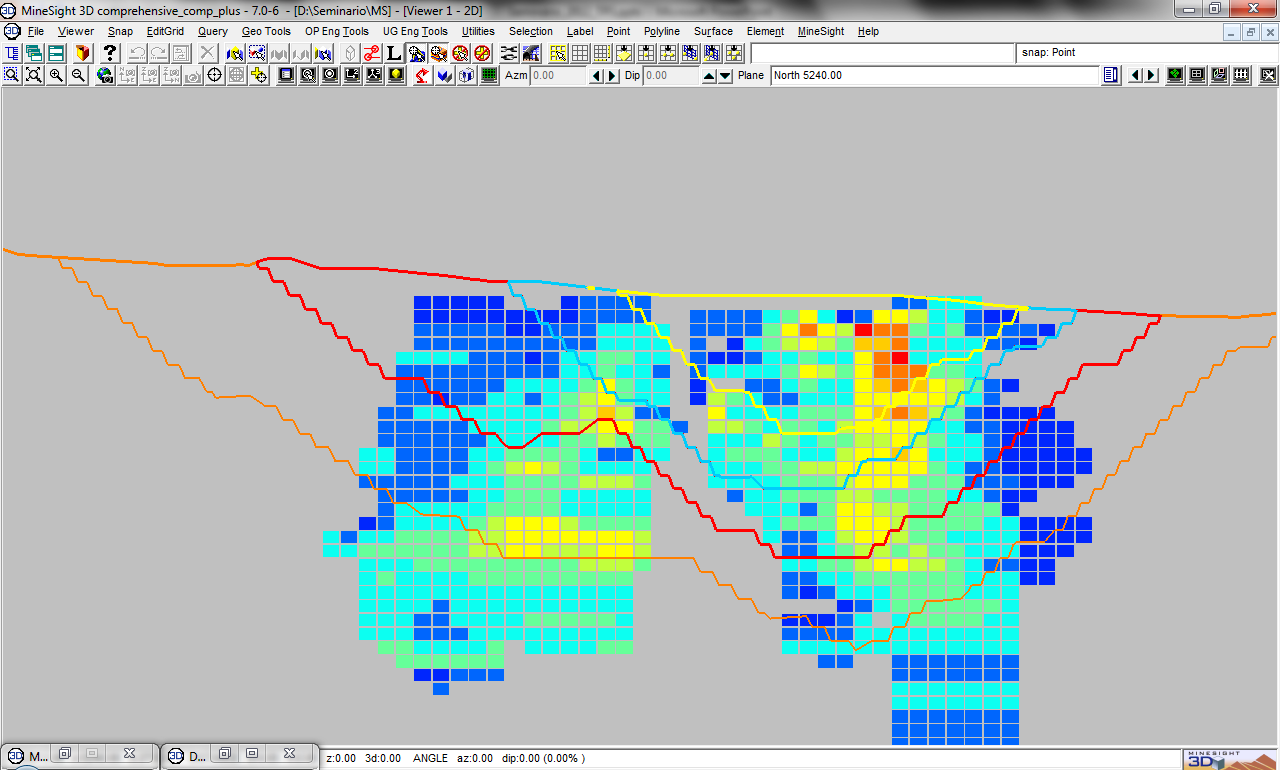The height and width of the screenshot is (770, 1280).
Task: Click the viewer icon with X at toolbar end
Action: [1268, 75]
